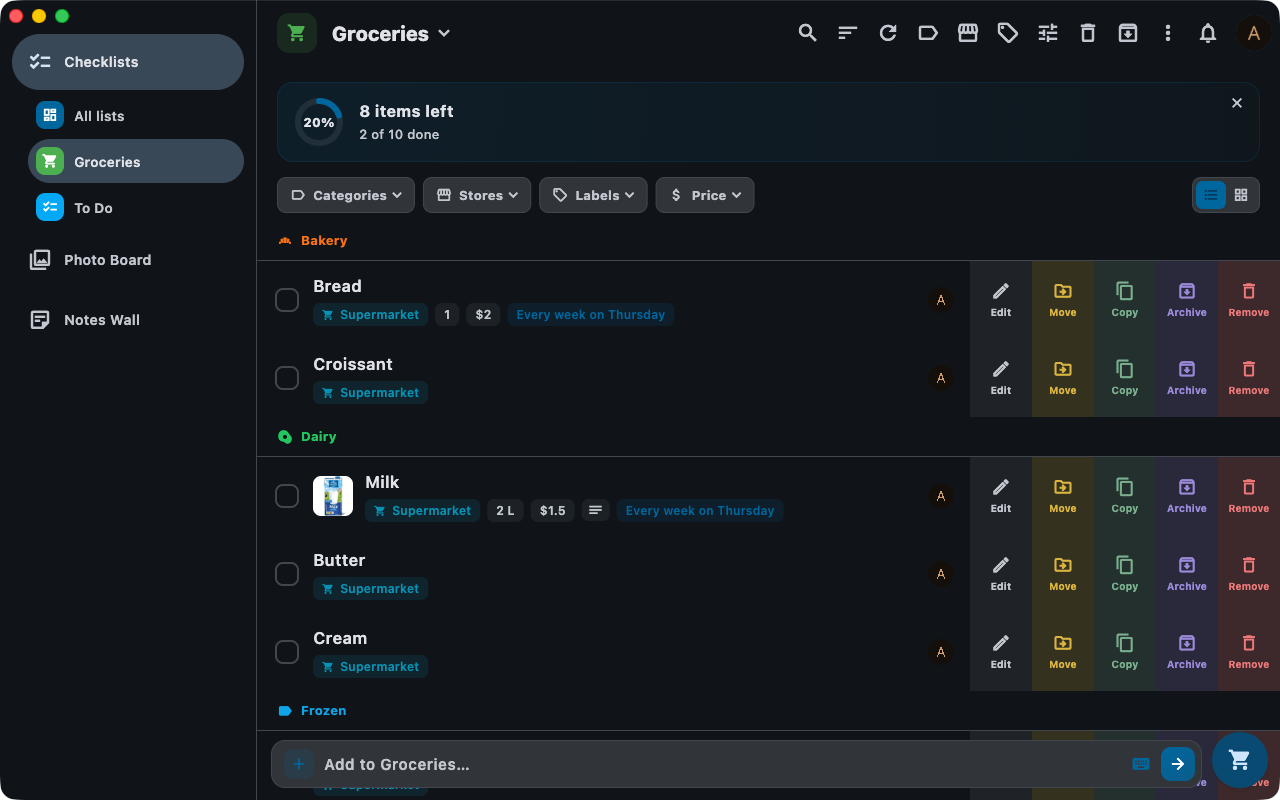Check off the Bread item

coord(287,300)
